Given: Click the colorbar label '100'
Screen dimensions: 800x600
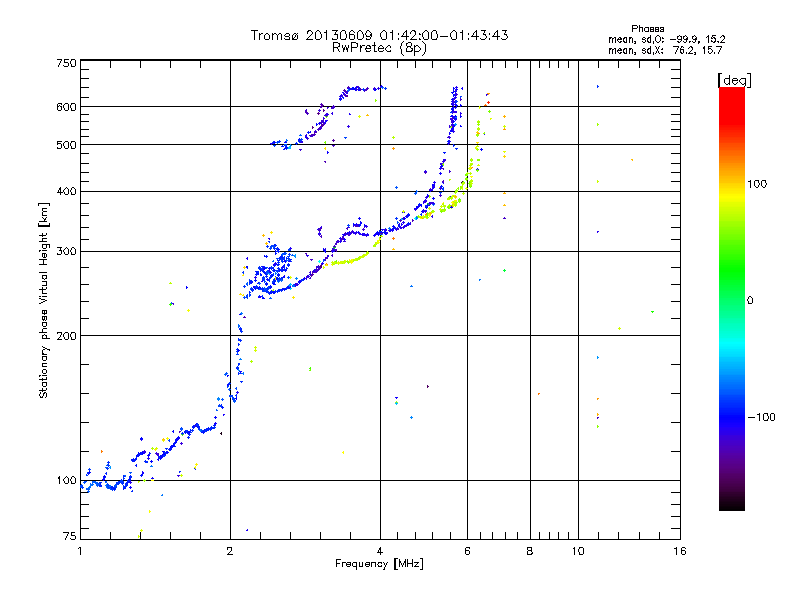Looking at the screenshot, I should (x=757, y=184).
